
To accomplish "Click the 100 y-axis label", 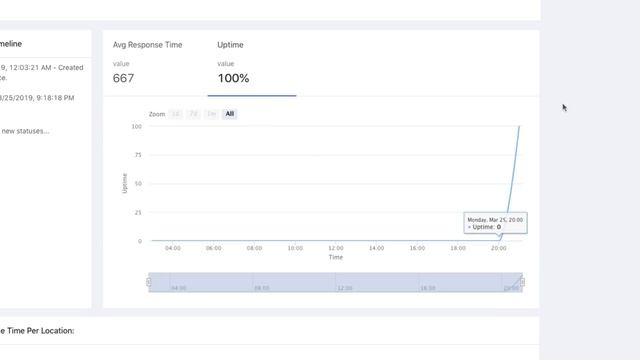I will 137,127.
